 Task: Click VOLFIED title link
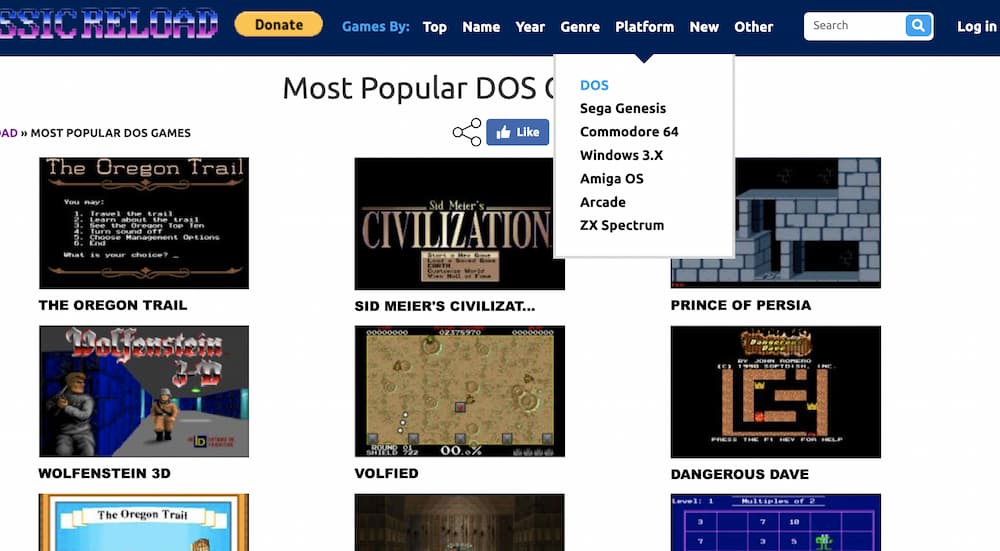pyautogui.click(x=386, y=474)
